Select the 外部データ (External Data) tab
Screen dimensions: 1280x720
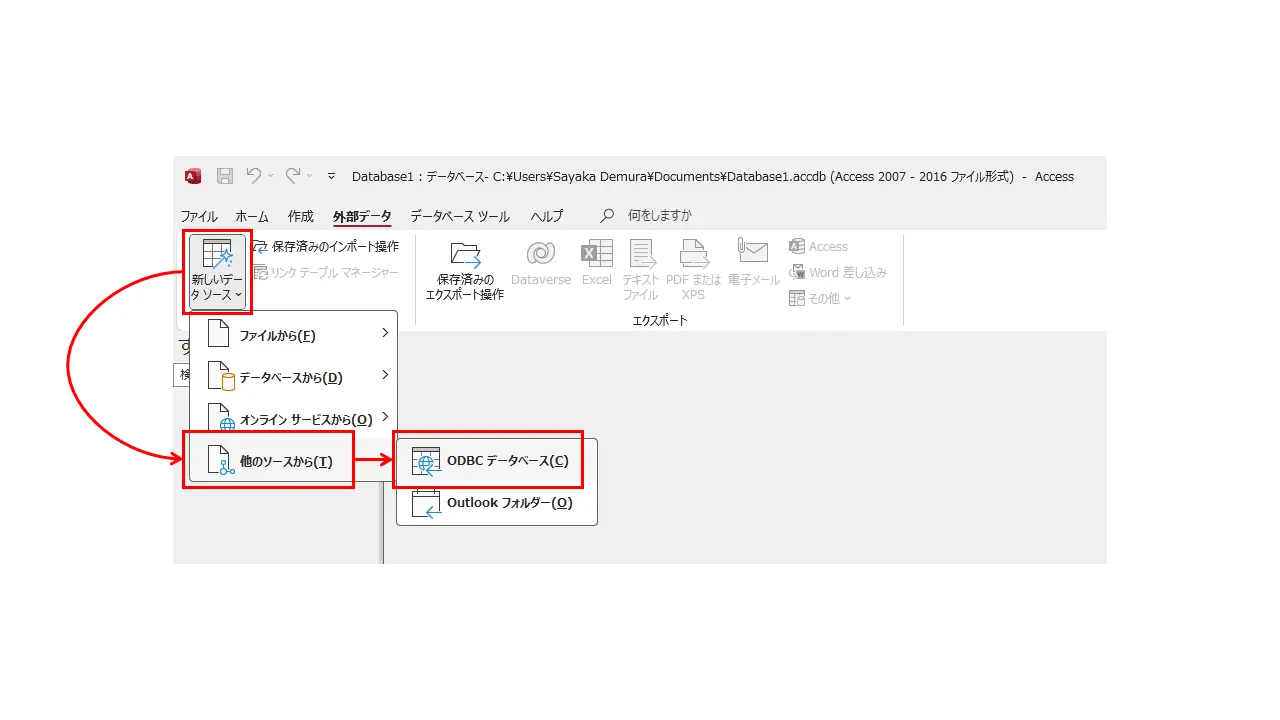[x=362, y=216]
